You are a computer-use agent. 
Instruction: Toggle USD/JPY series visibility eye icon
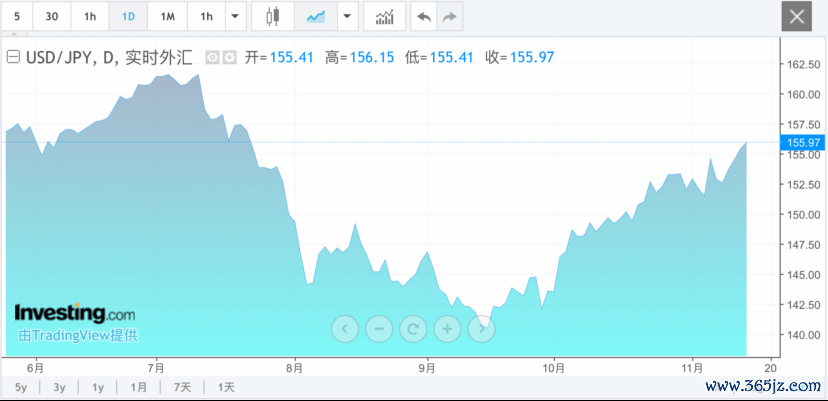(212, 58)
